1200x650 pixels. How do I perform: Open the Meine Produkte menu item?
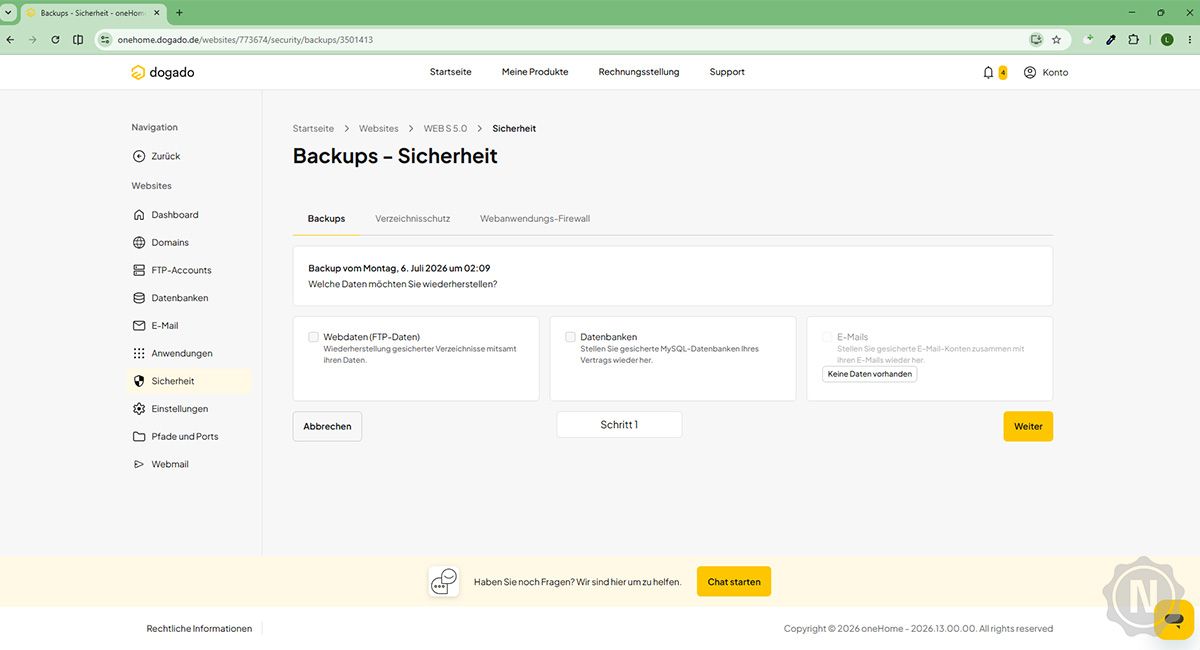pyautogui.click(x=535, y=72)
